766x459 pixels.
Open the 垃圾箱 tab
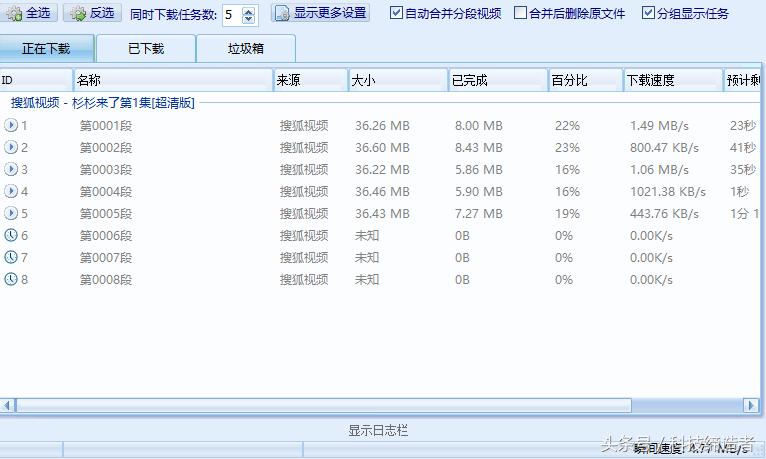(x=246, y=48)
